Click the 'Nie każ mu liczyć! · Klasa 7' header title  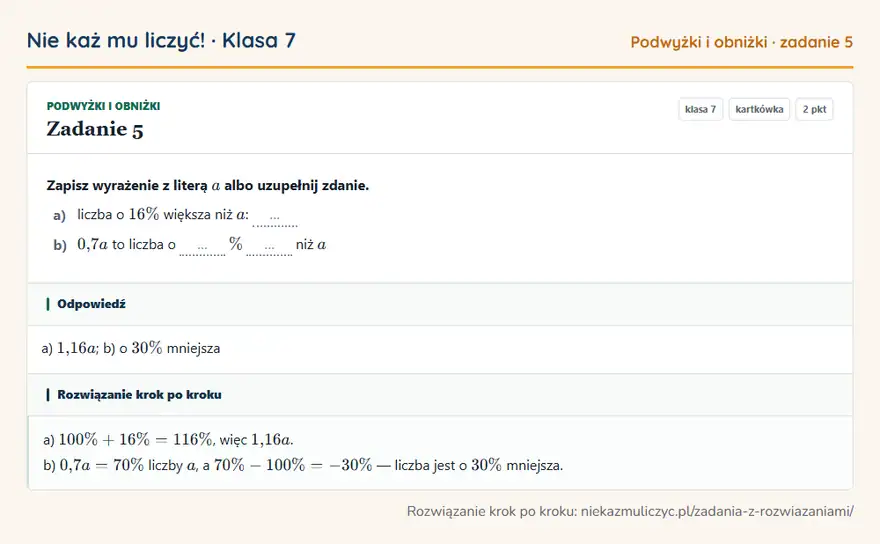tap(161, 41)
